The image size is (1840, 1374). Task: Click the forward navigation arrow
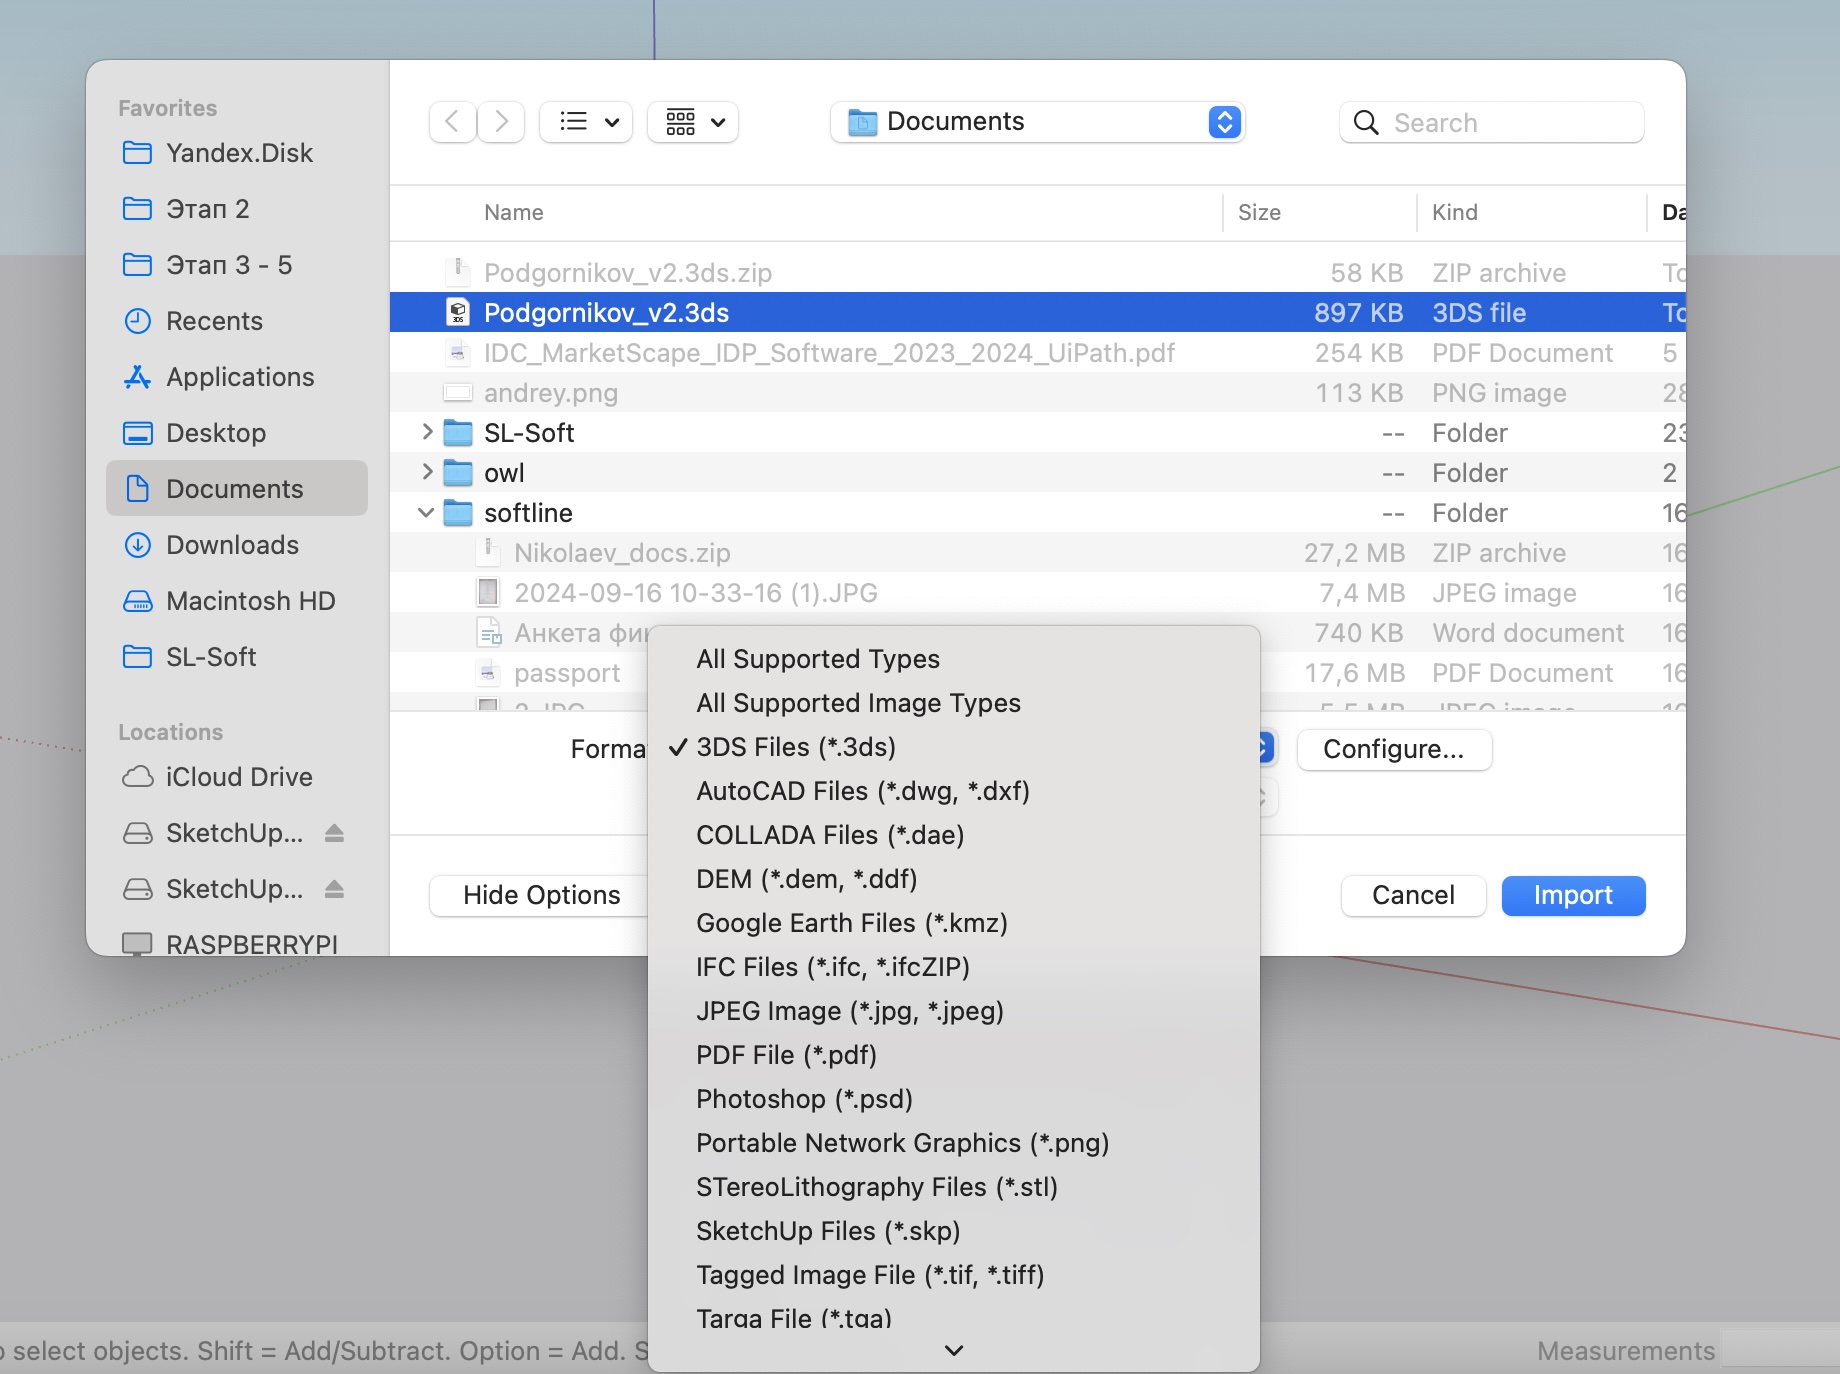point(501,122)
